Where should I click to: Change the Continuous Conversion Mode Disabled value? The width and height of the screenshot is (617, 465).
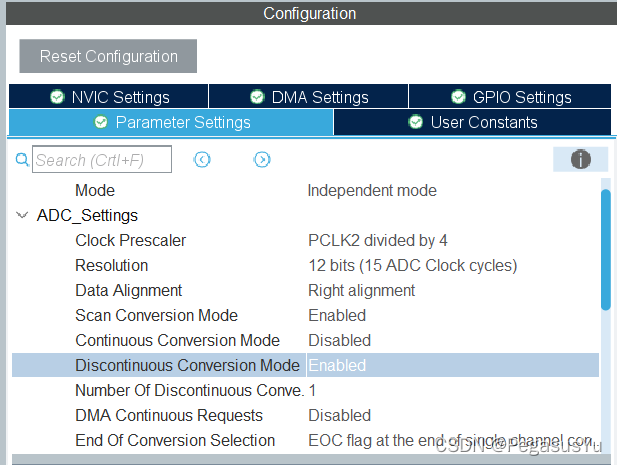pyautogui.click(x=339, y=340)
